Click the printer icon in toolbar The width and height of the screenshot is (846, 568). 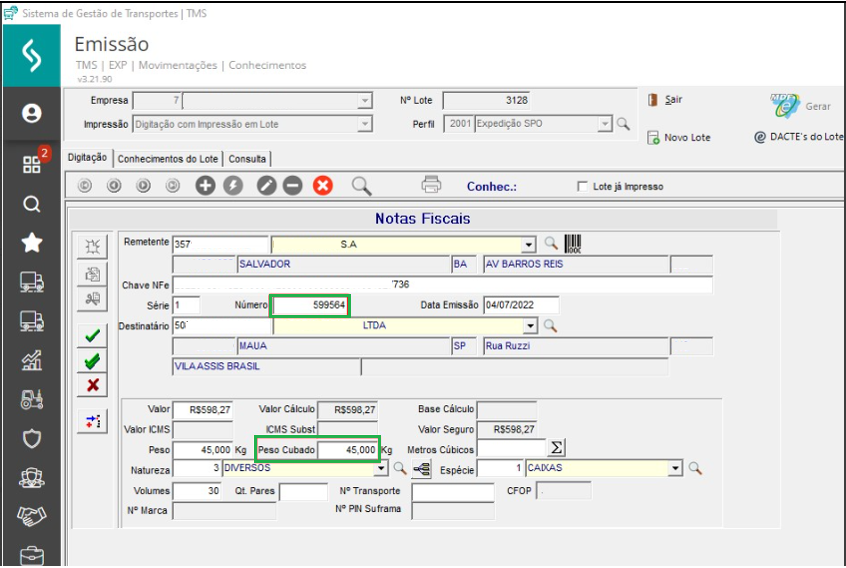(x=431, y=185)
